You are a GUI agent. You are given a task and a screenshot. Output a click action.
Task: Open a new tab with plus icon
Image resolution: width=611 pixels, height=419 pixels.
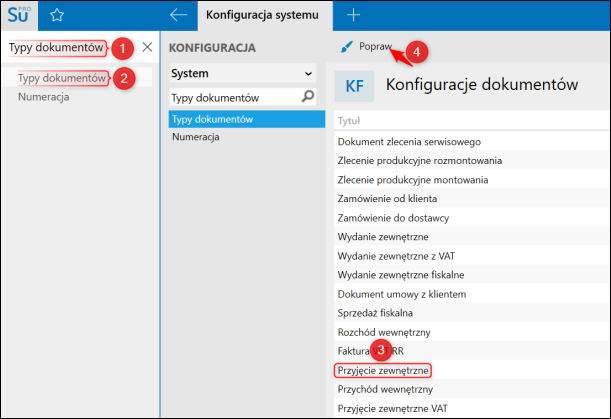352,15
